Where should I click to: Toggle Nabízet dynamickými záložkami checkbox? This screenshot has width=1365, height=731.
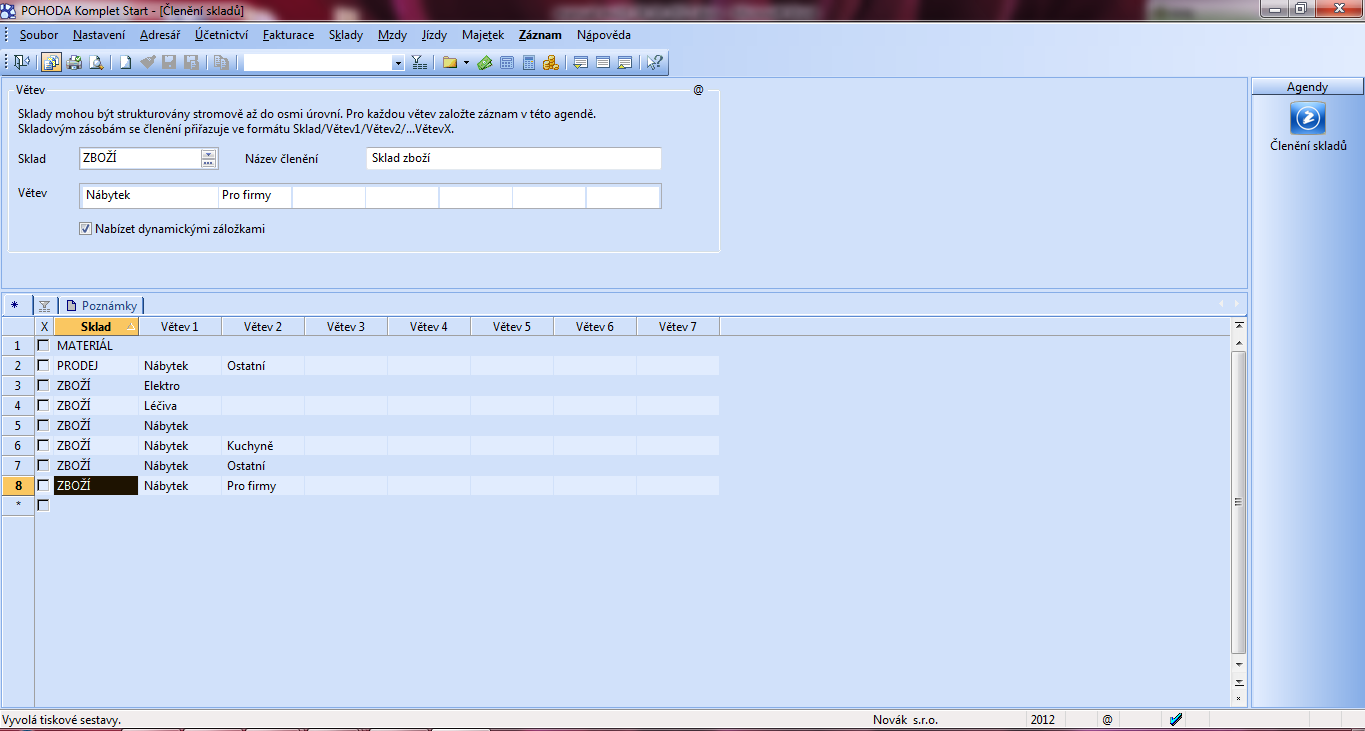click(x=85, y=229)
